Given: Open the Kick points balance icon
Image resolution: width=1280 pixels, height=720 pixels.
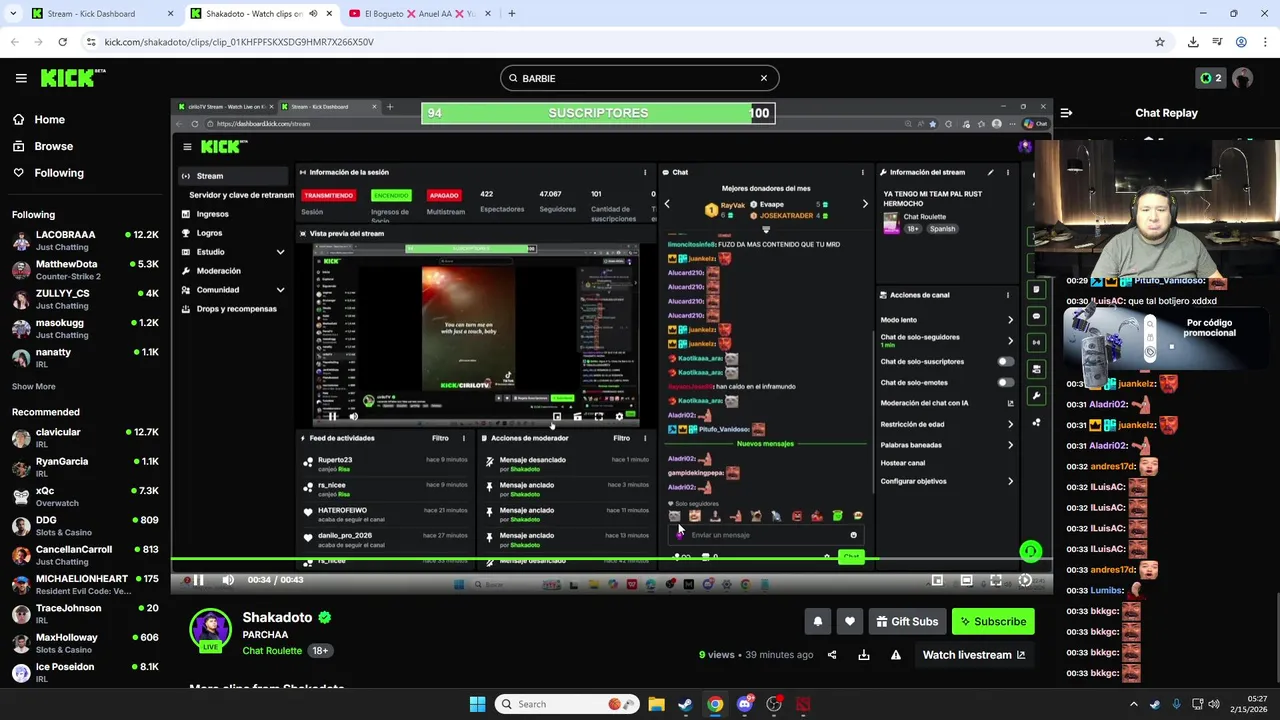Looking at the screenshot, I should point(1211,78).
